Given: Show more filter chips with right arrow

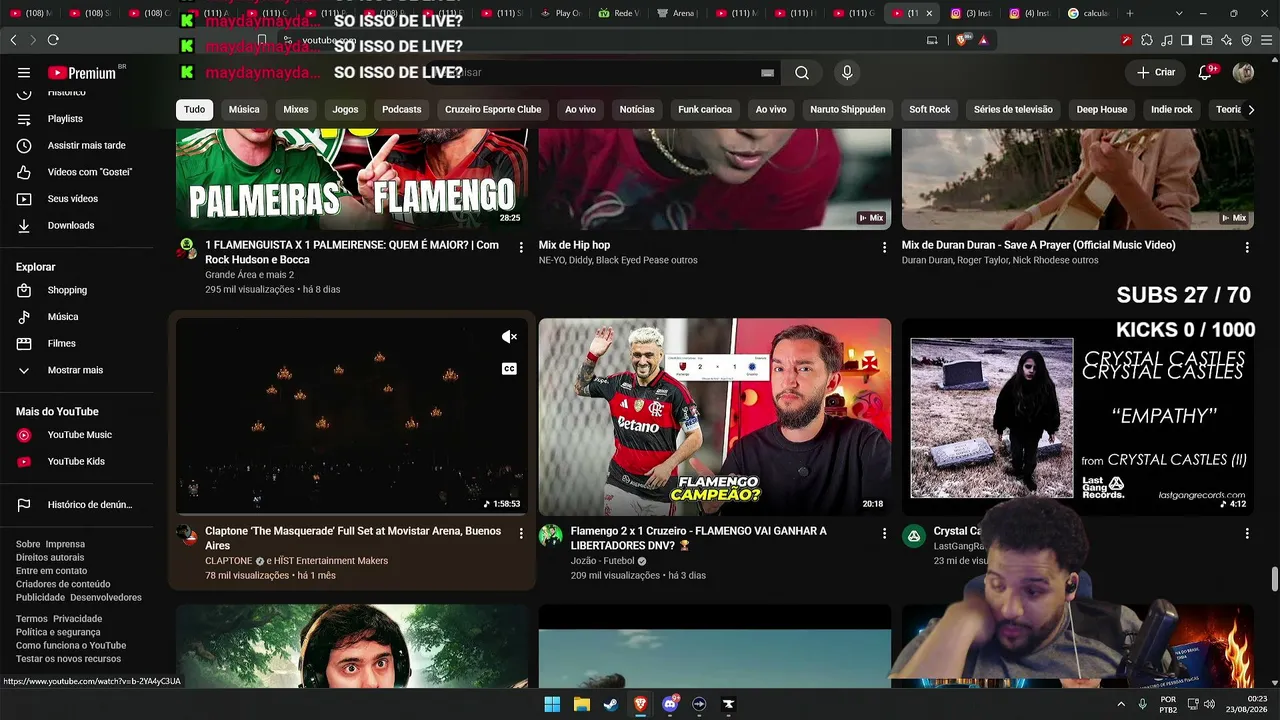Looking at the screenshot, I should click(x=1250, y=110).
